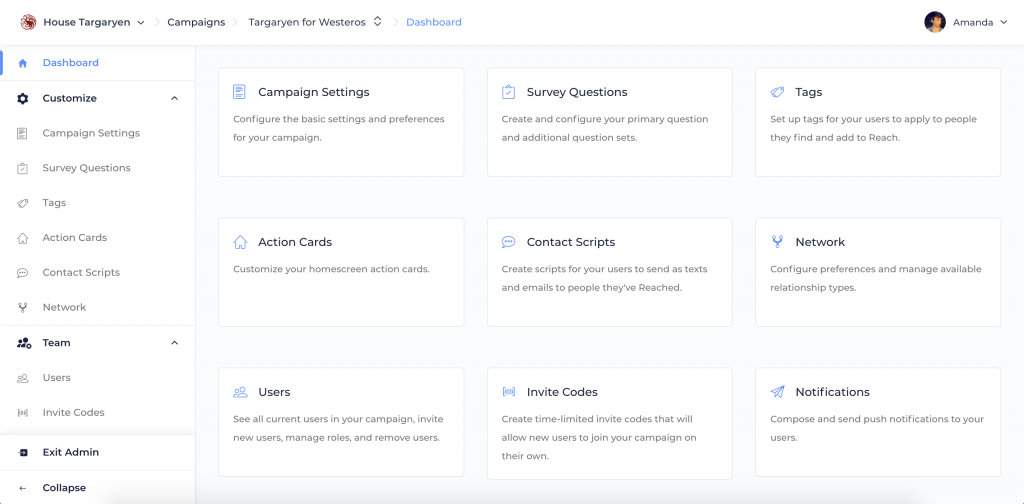Collapse the Customize section chevron
This screenshot has height=504, width=1024.
[174, 99]
